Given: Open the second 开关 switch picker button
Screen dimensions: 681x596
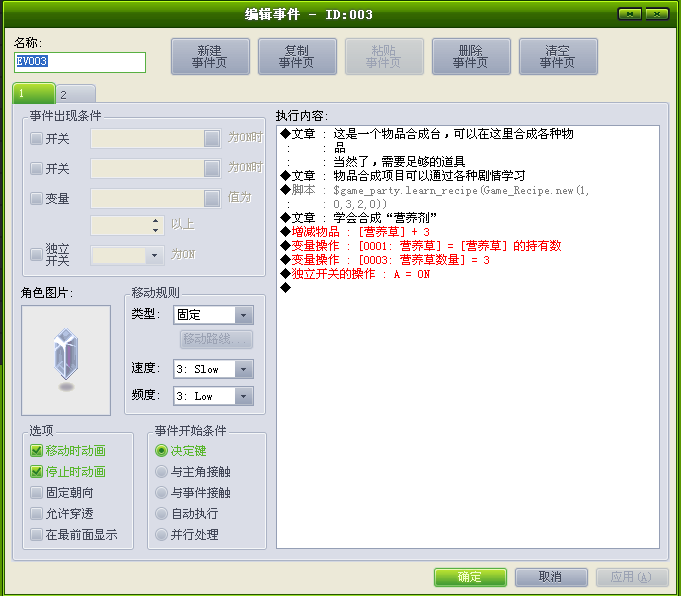Looking at the screenshot, I should tap(212, 169).
